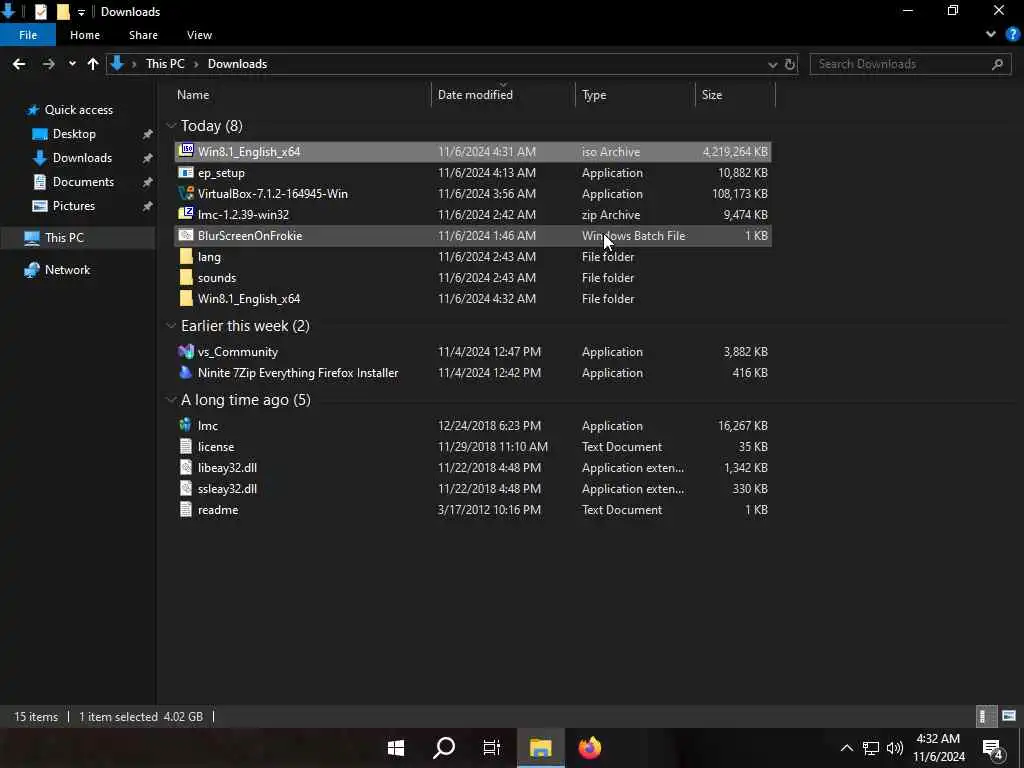Open Downloads in navigation pane
The width and height of the screenshot is (1024, 768).
point(82,158)
